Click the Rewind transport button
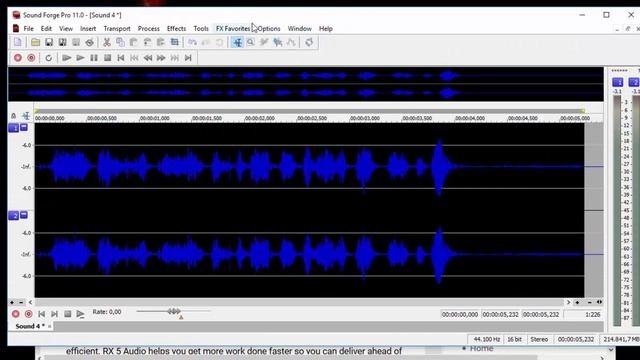This screenshot has width=640, height=360. point(148,58)
